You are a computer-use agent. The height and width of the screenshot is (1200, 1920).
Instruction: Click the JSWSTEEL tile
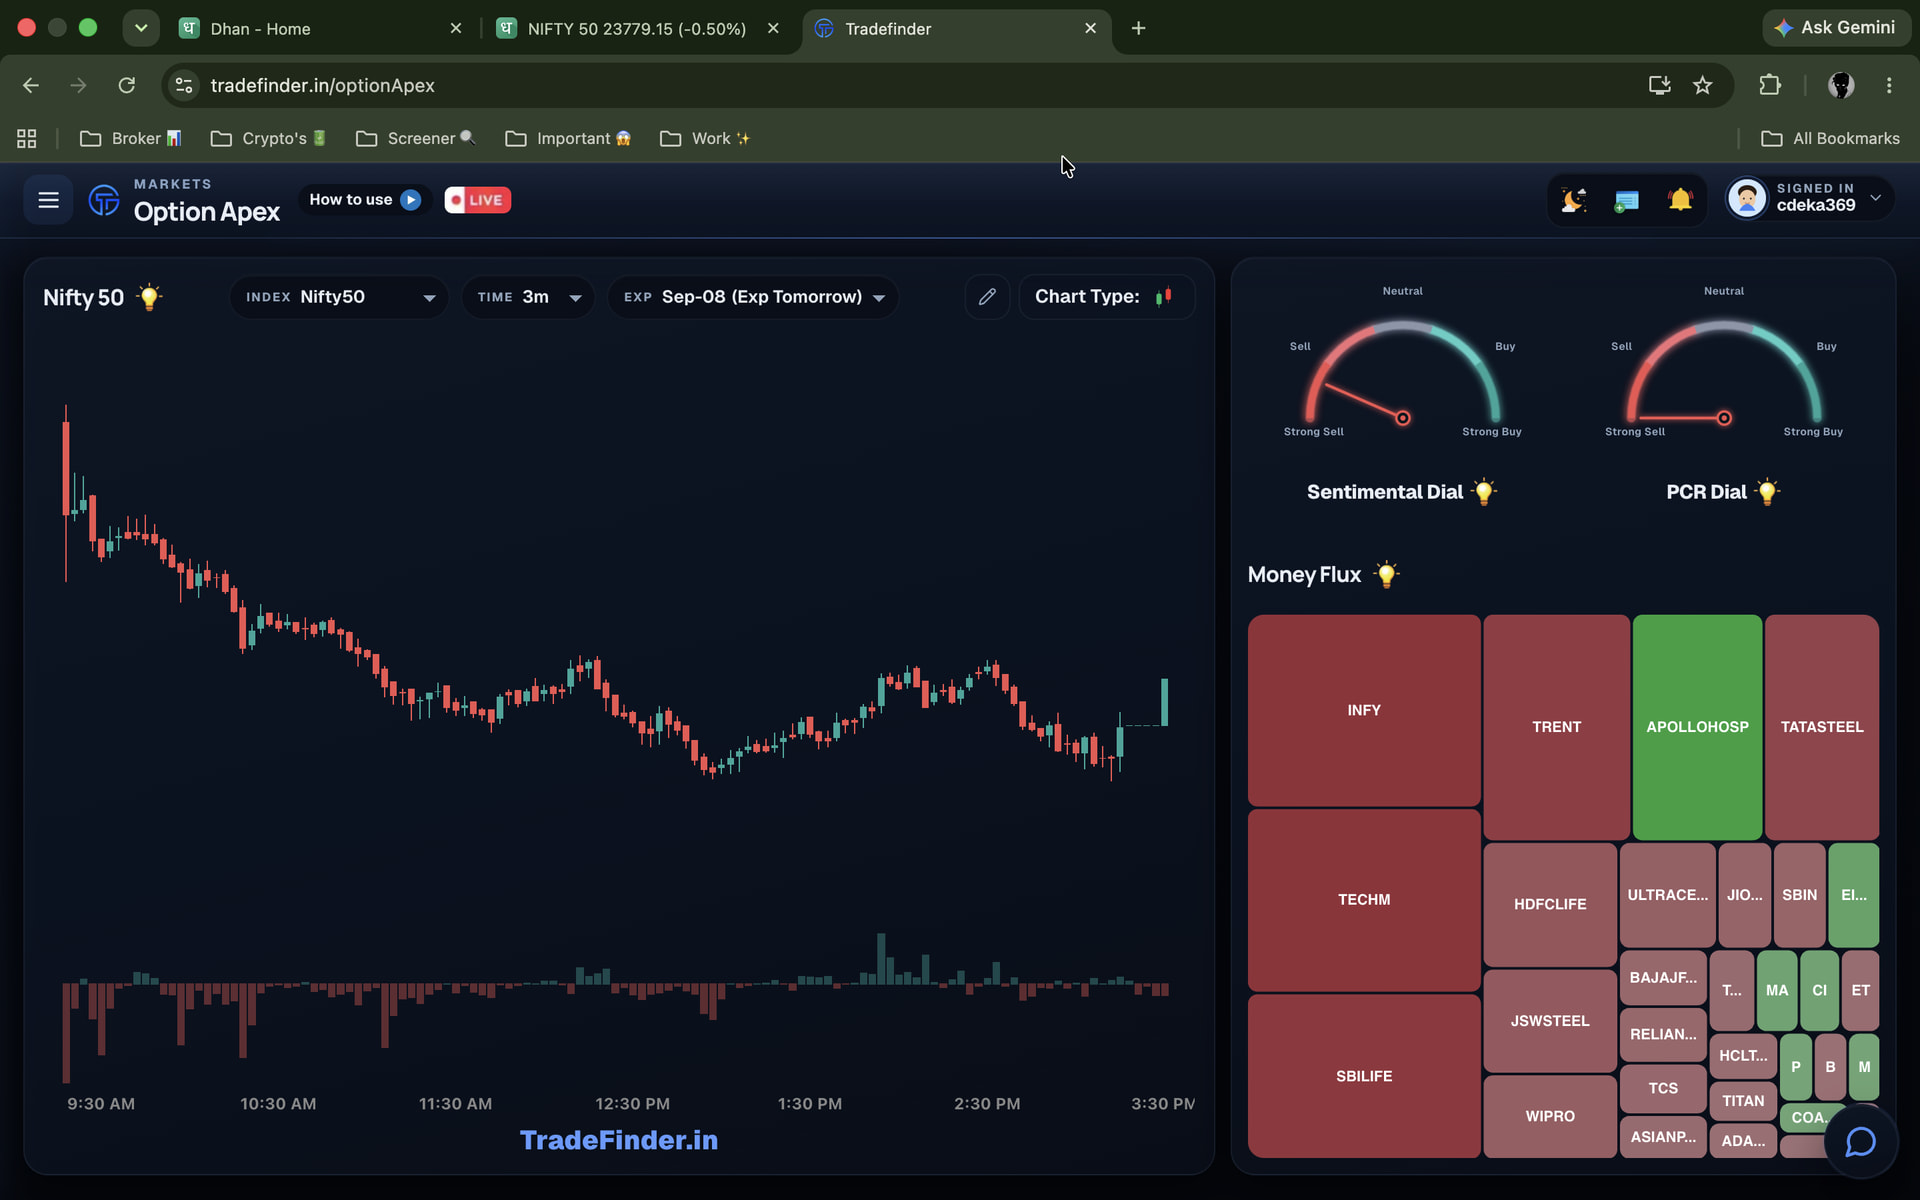(x=1550, y=1021)
